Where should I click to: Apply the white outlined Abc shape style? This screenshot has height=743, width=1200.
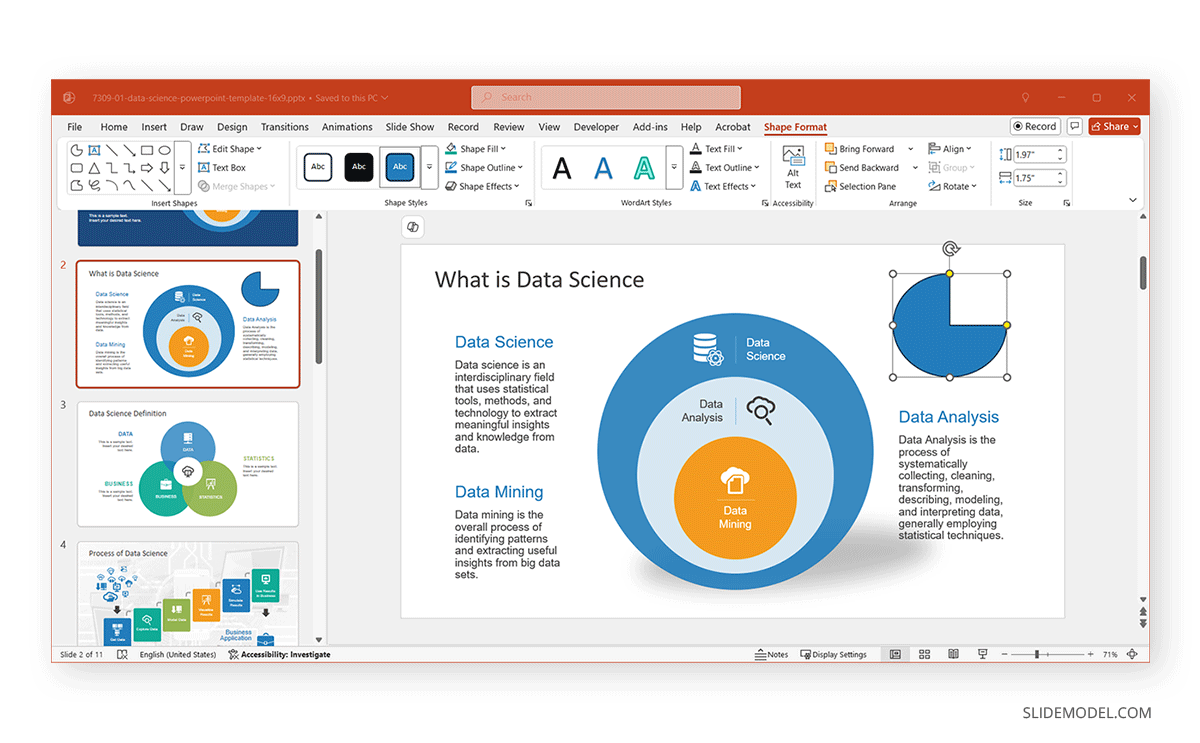pyautogui.click(x=318, y=167)
